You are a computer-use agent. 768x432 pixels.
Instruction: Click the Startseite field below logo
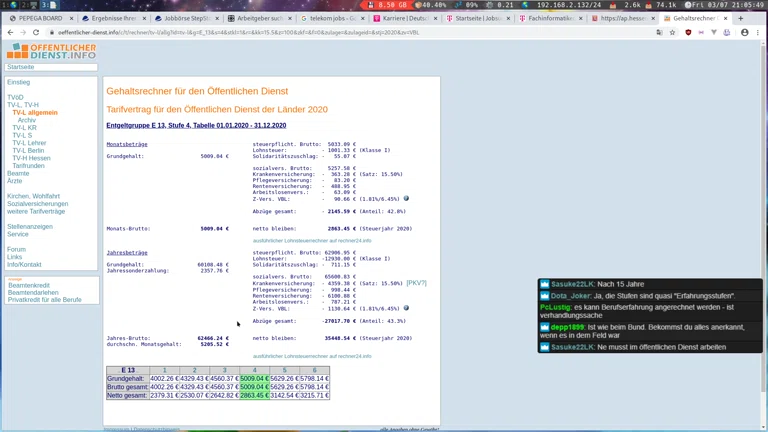[x=52, y=67]
